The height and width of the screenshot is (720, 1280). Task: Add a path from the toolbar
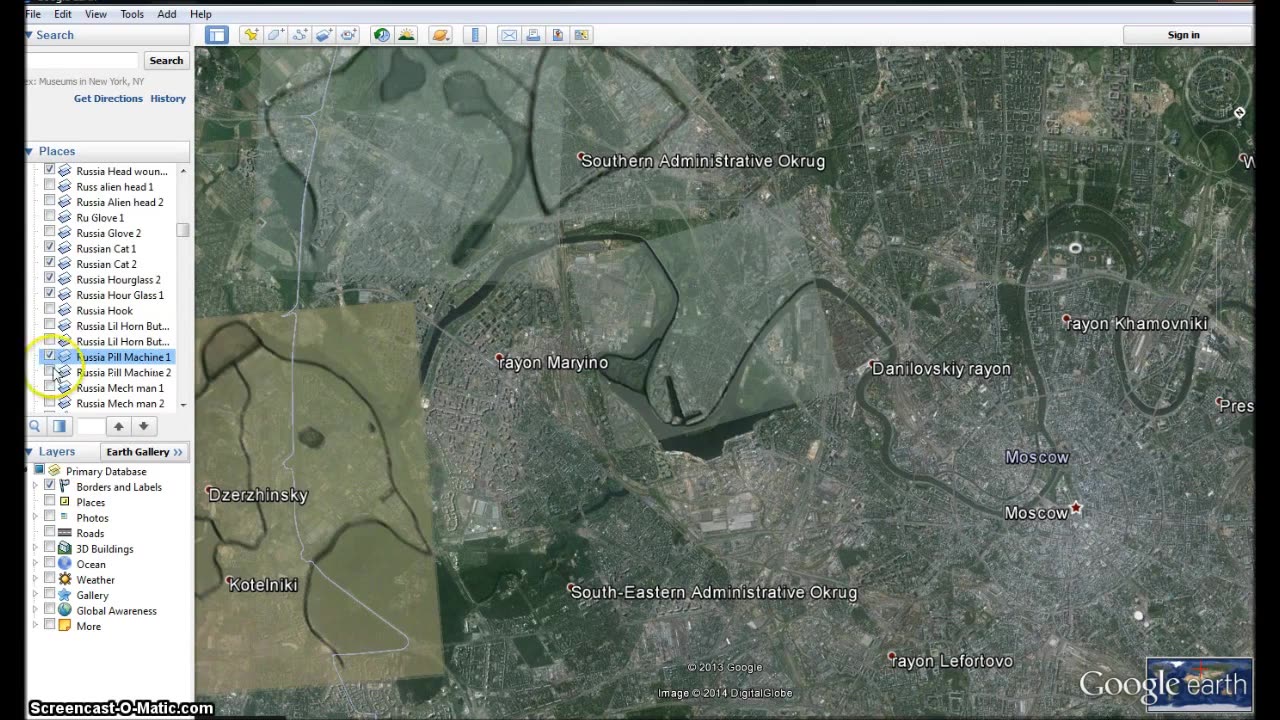coord(300,35)
